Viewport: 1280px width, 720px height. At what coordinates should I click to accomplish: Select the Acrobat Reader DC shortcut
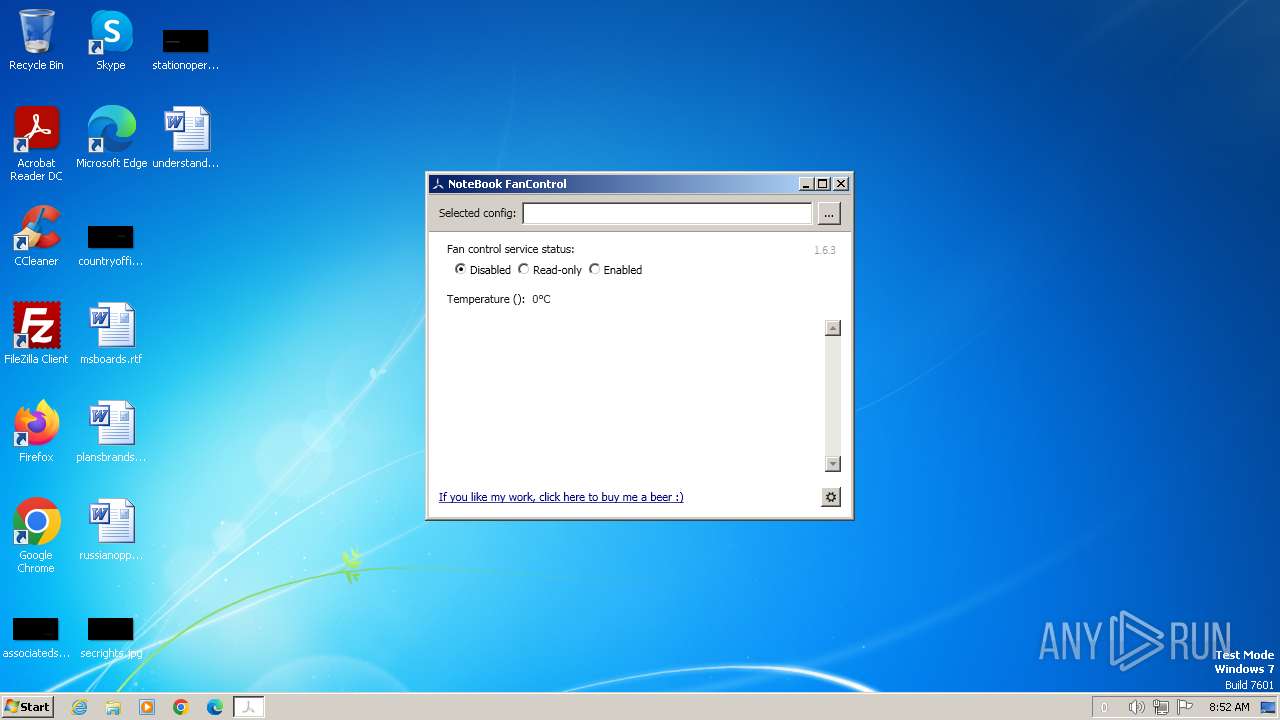click(x=36, y=145)
